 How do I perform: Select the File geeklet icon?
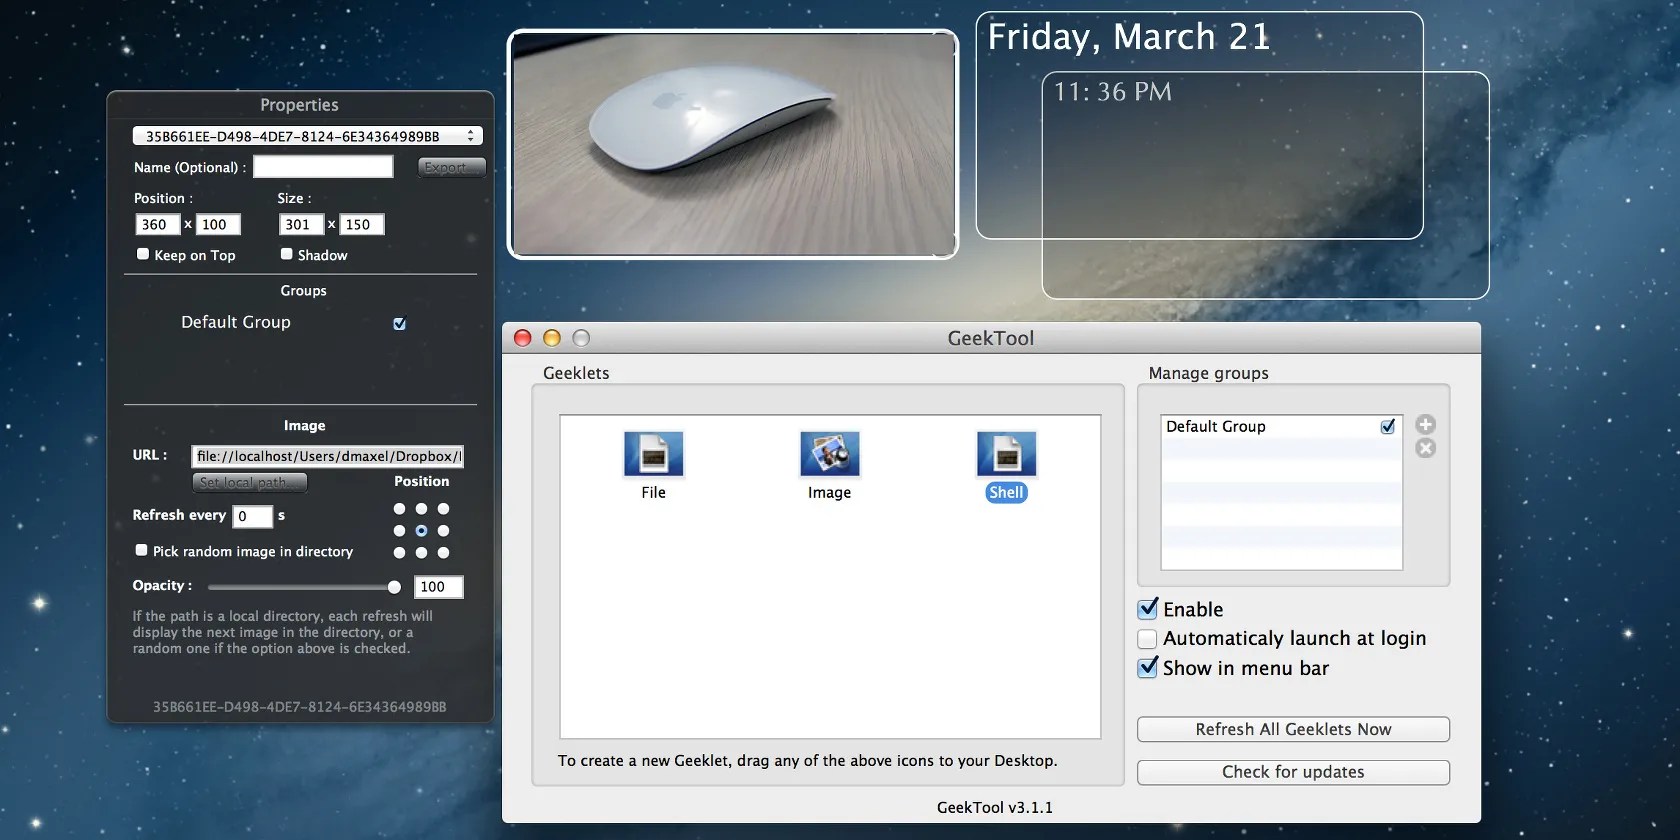pos(653,454)
